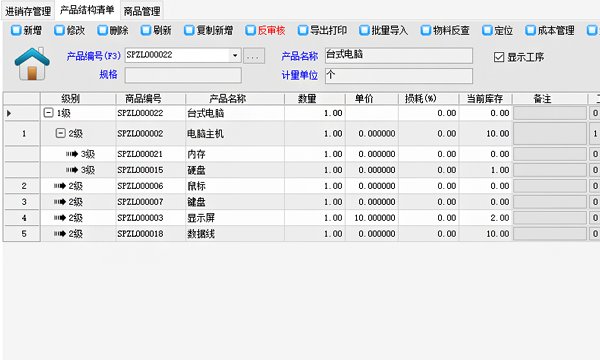Click the SPZL000006 cell
This screenshot has height=360, width=600.
pyautogui.click(x=151, y=186)
